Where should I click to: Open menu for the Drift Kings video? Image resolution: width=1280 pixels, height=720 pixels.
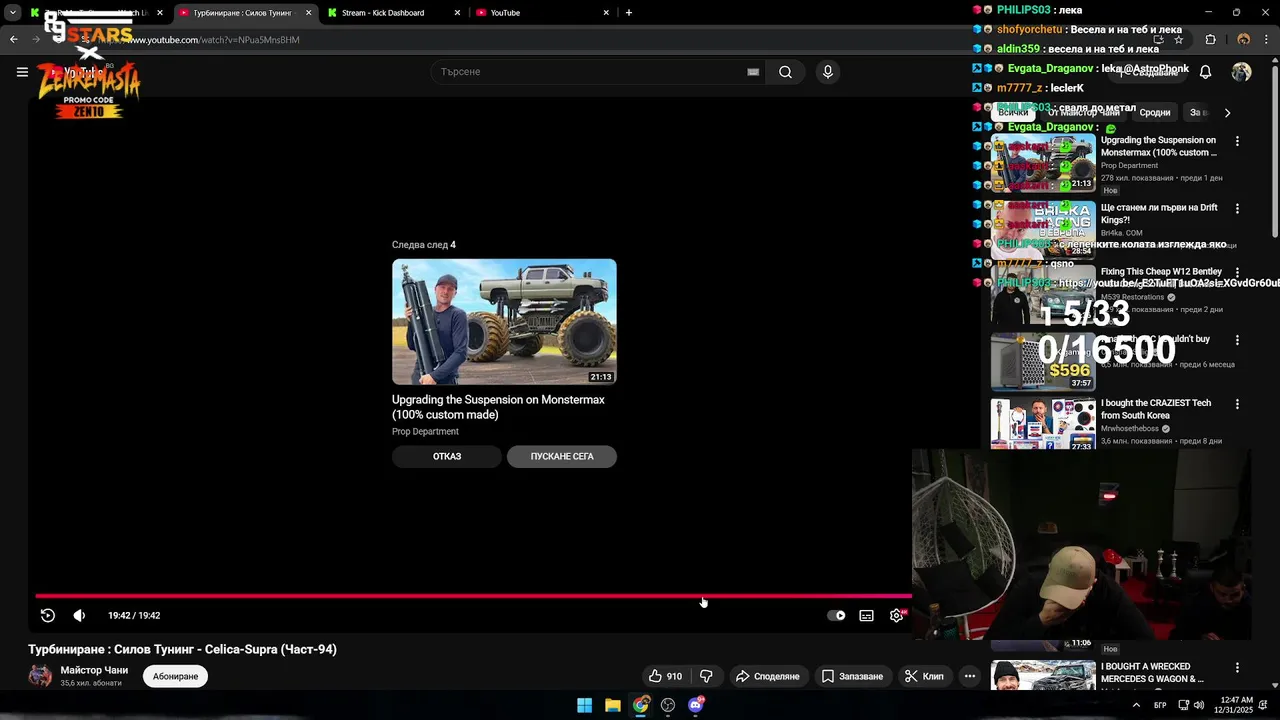1237,209
